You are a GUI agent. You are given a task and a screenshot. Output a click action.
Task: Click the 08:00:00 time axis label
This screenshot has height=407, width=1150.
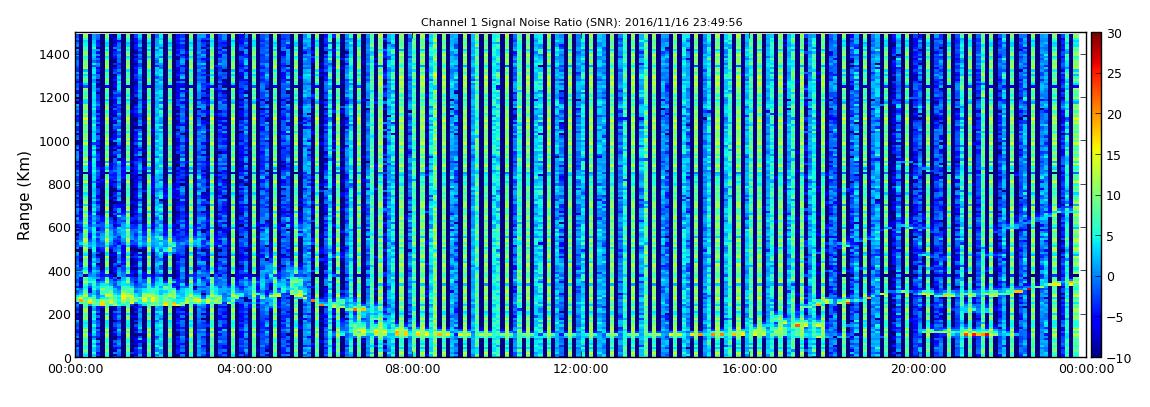click(413, 370)
